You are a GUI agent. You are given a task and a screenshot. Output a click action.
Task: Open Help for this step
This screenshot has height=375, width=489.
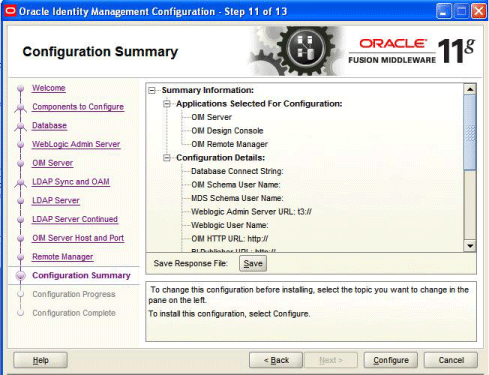pos(40,360)
